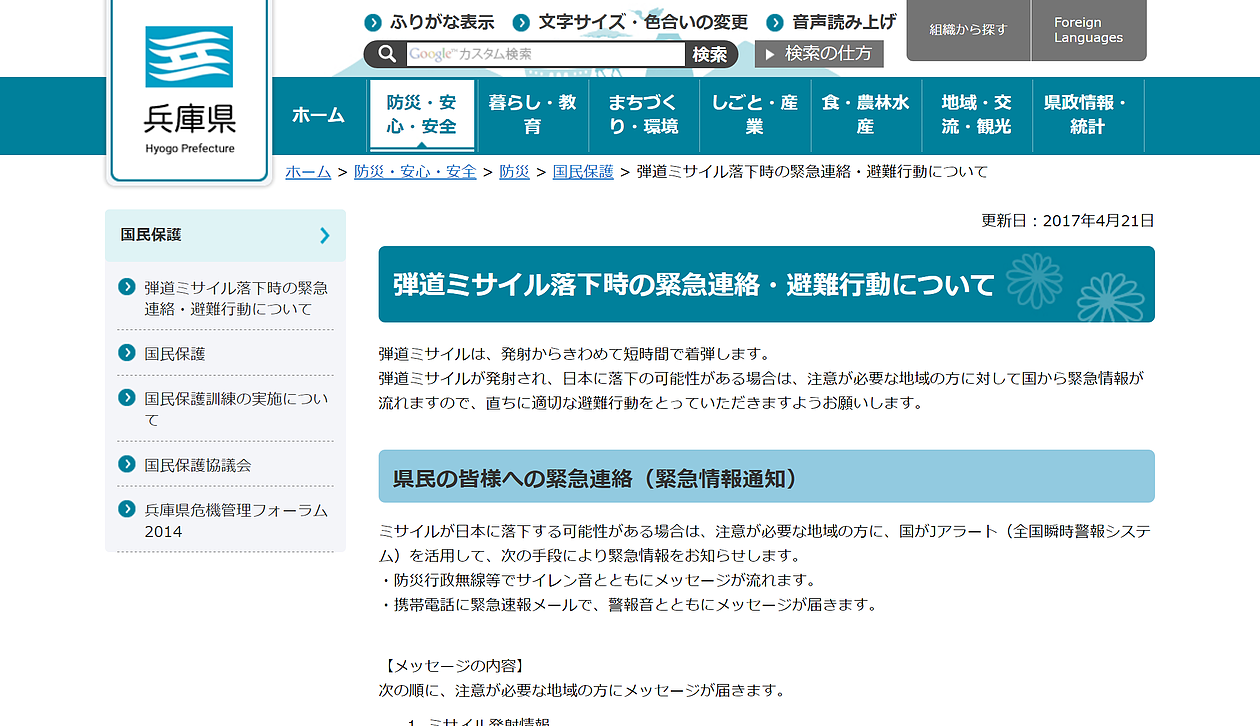Follow the 国民保護 breadcrumb link

point(583,172)
